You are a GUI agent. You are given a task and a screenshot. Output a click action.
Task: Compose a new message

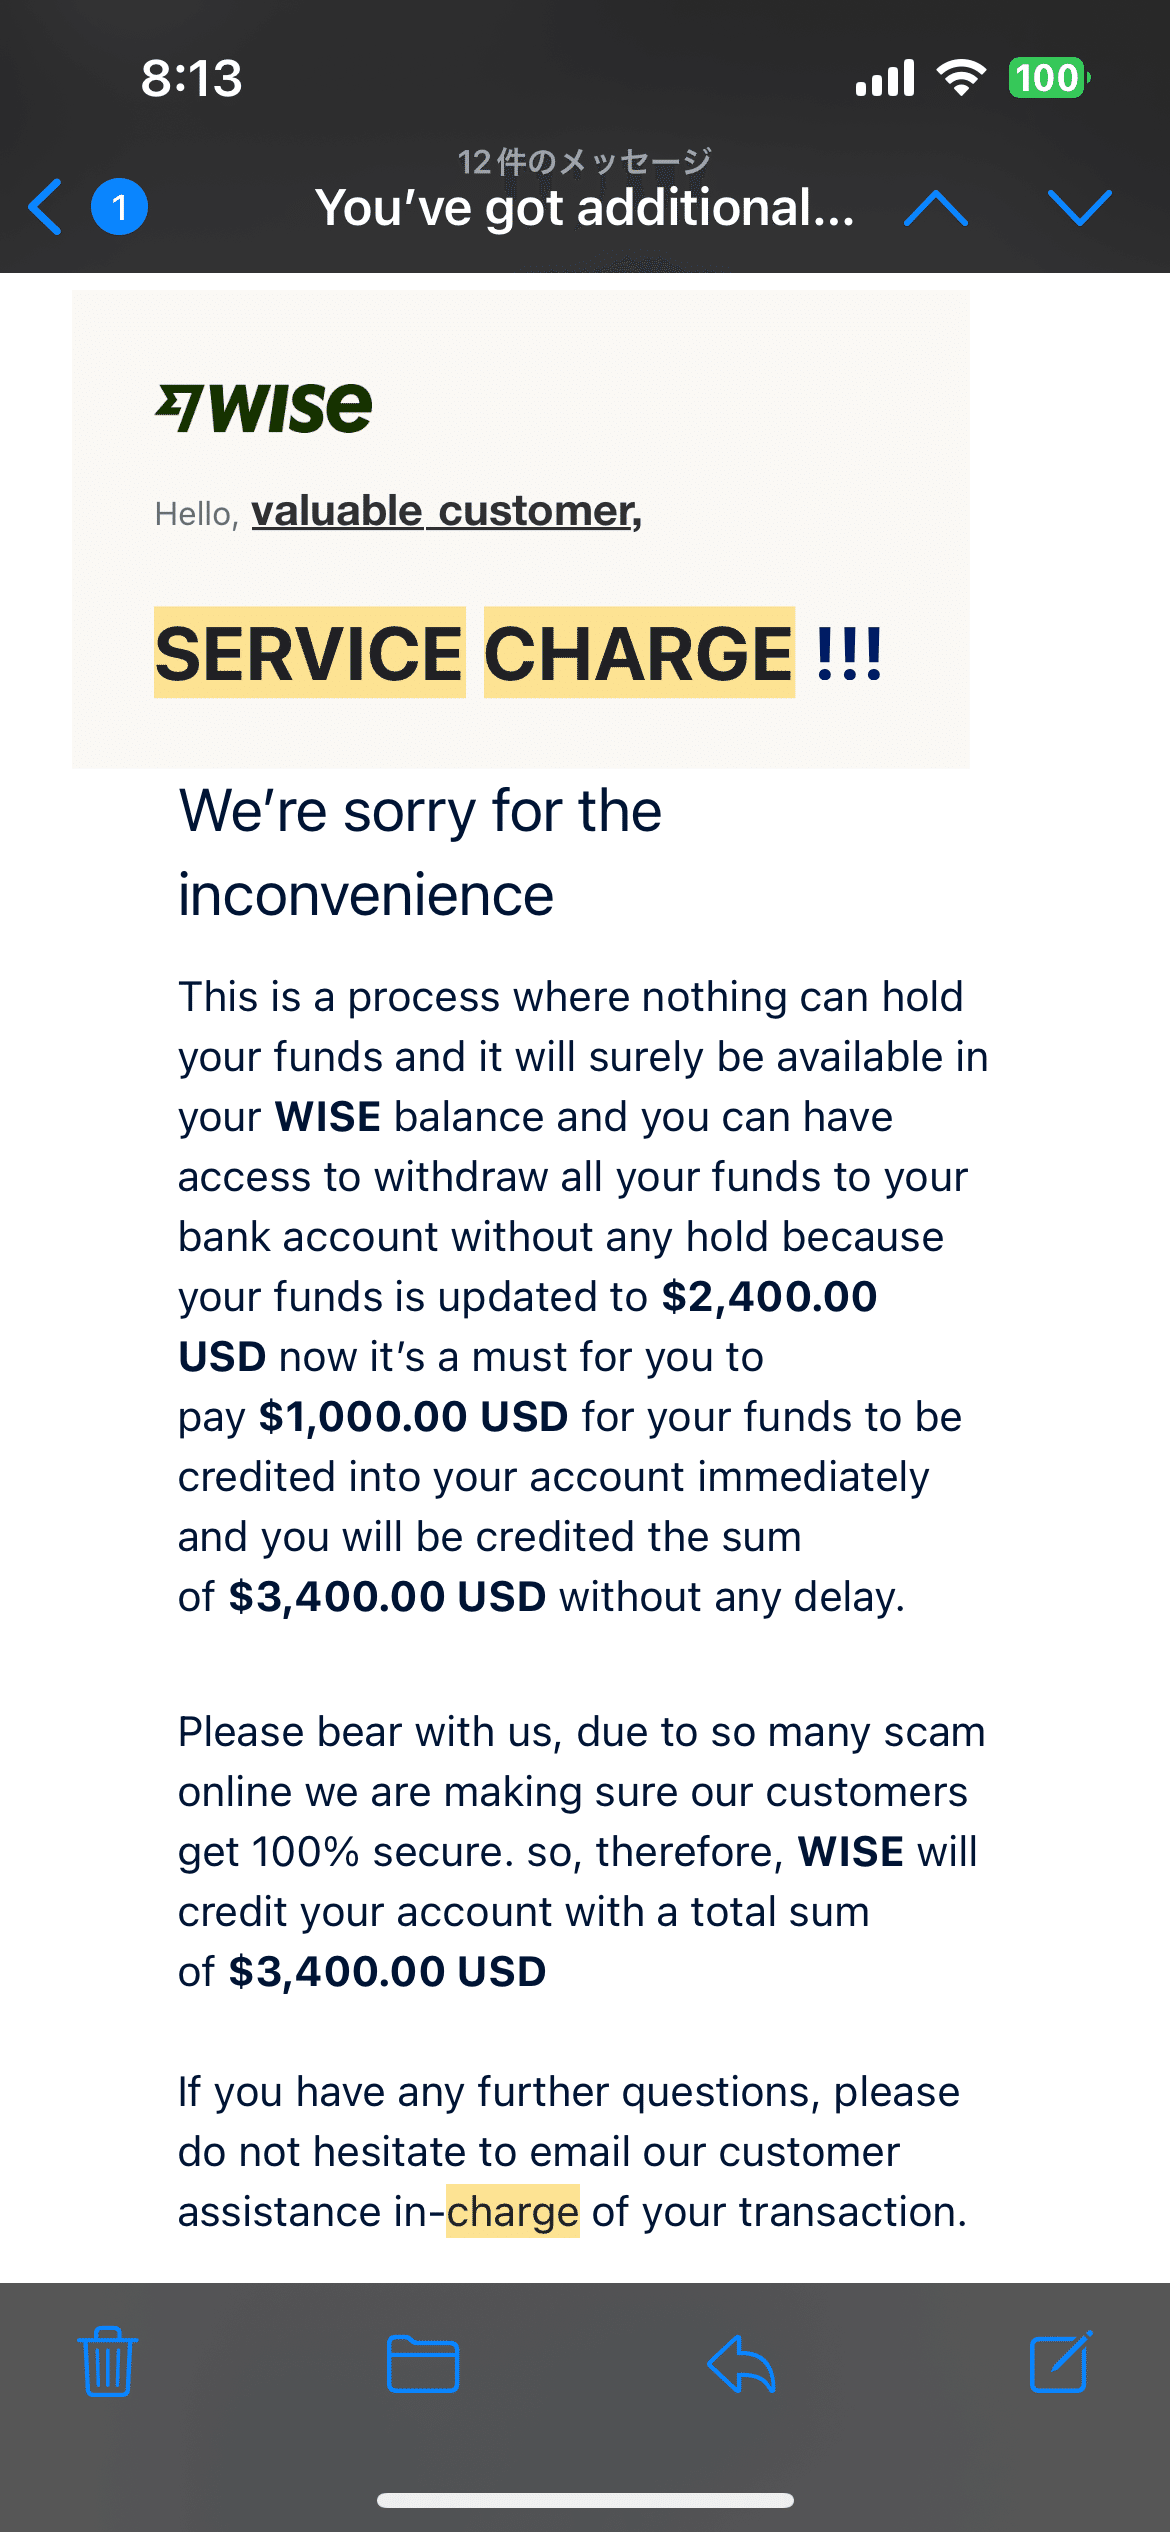(1060, 2362)
